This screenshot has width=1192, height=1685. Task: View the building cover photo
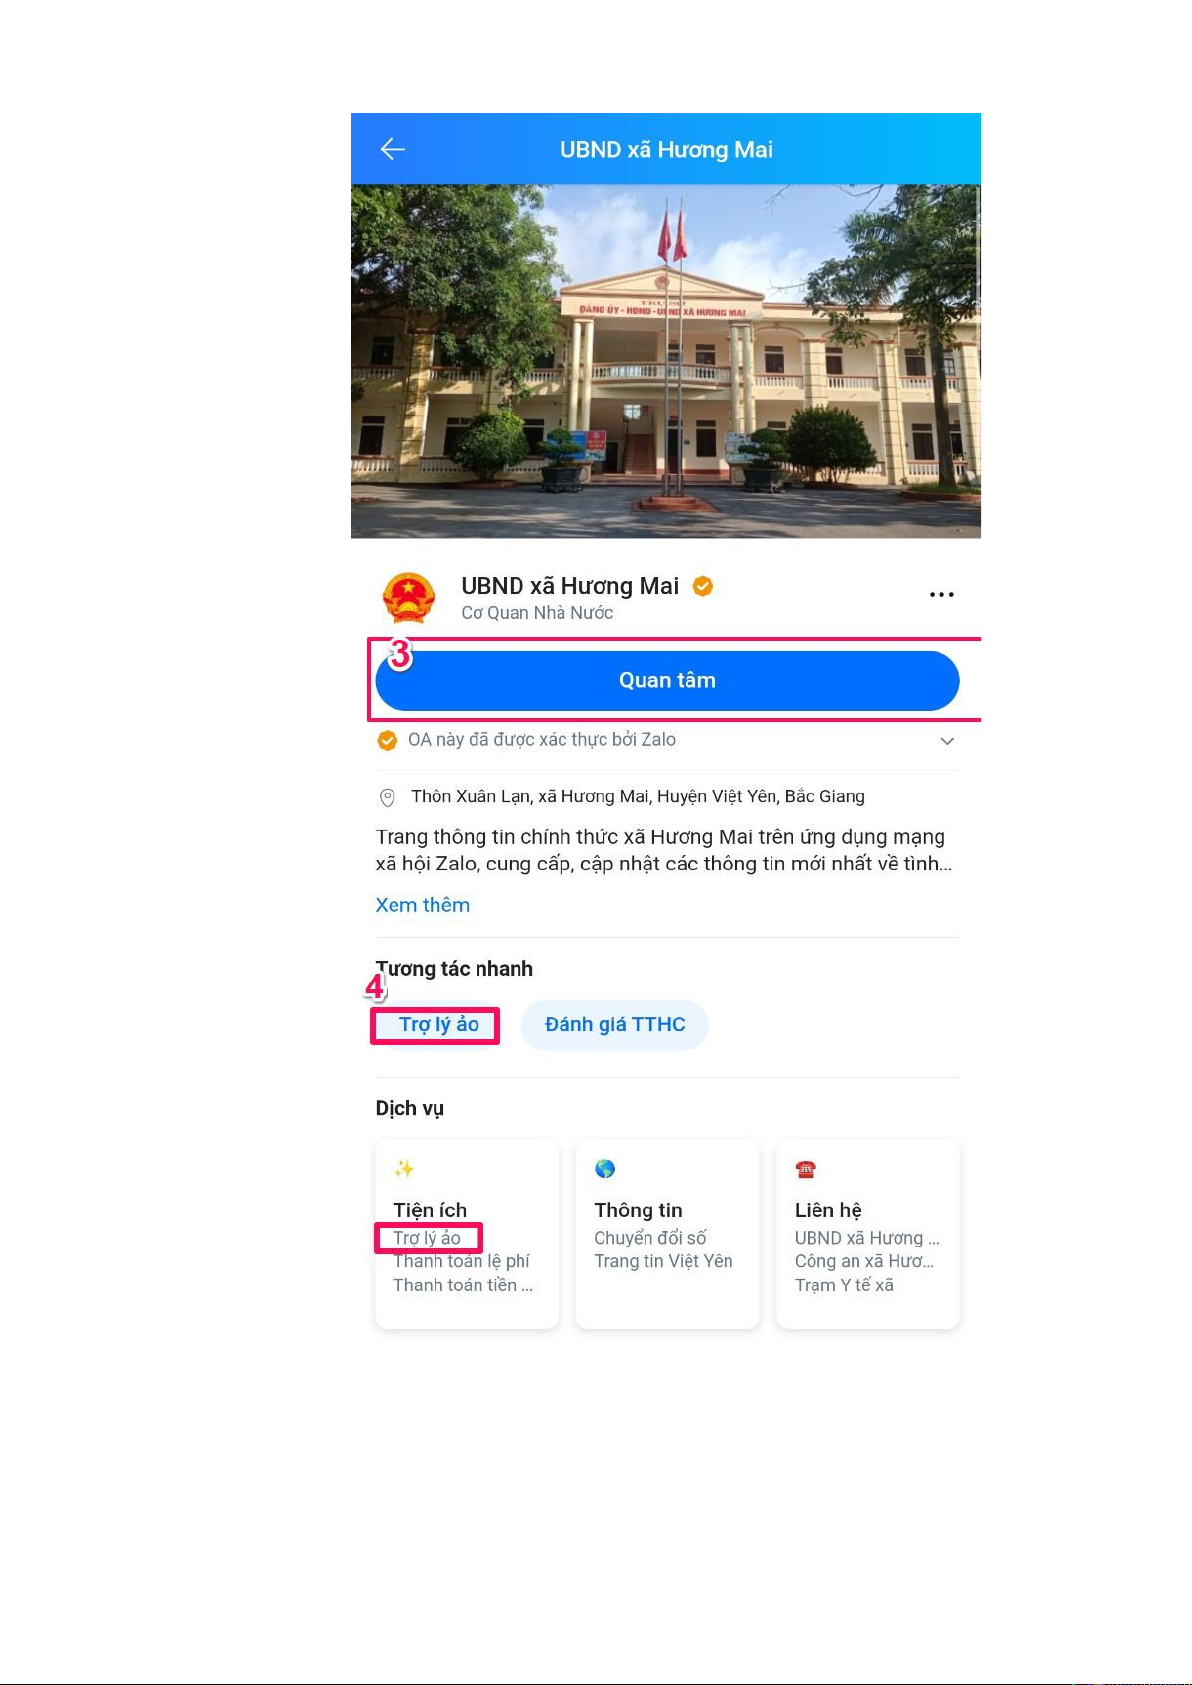665,361
